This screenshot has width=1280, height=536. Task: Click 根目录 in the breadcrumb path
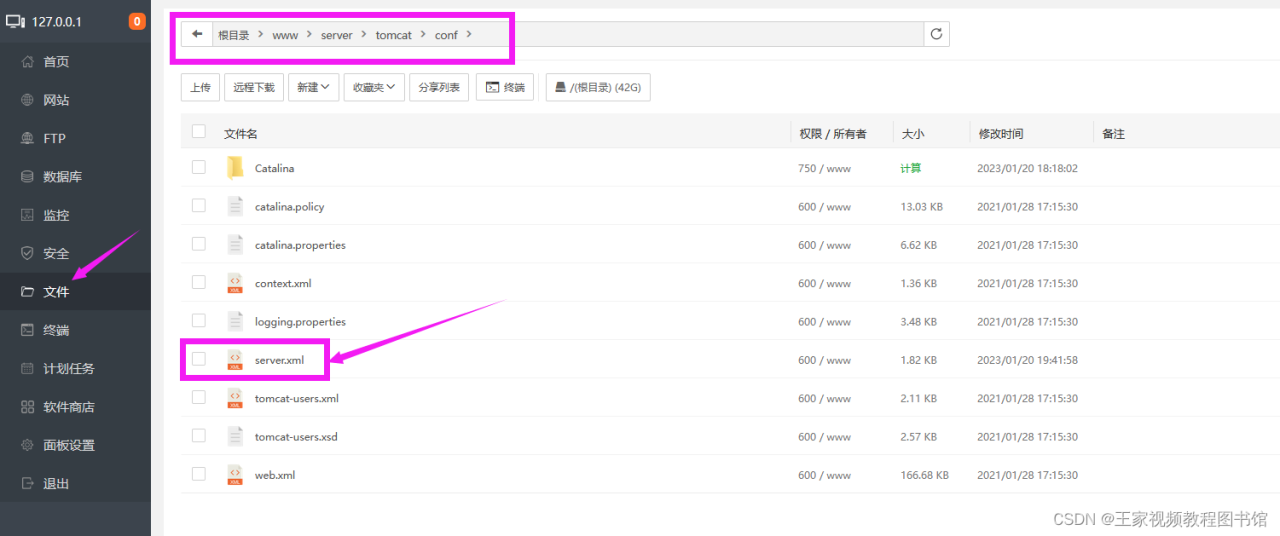coord(234,35)
